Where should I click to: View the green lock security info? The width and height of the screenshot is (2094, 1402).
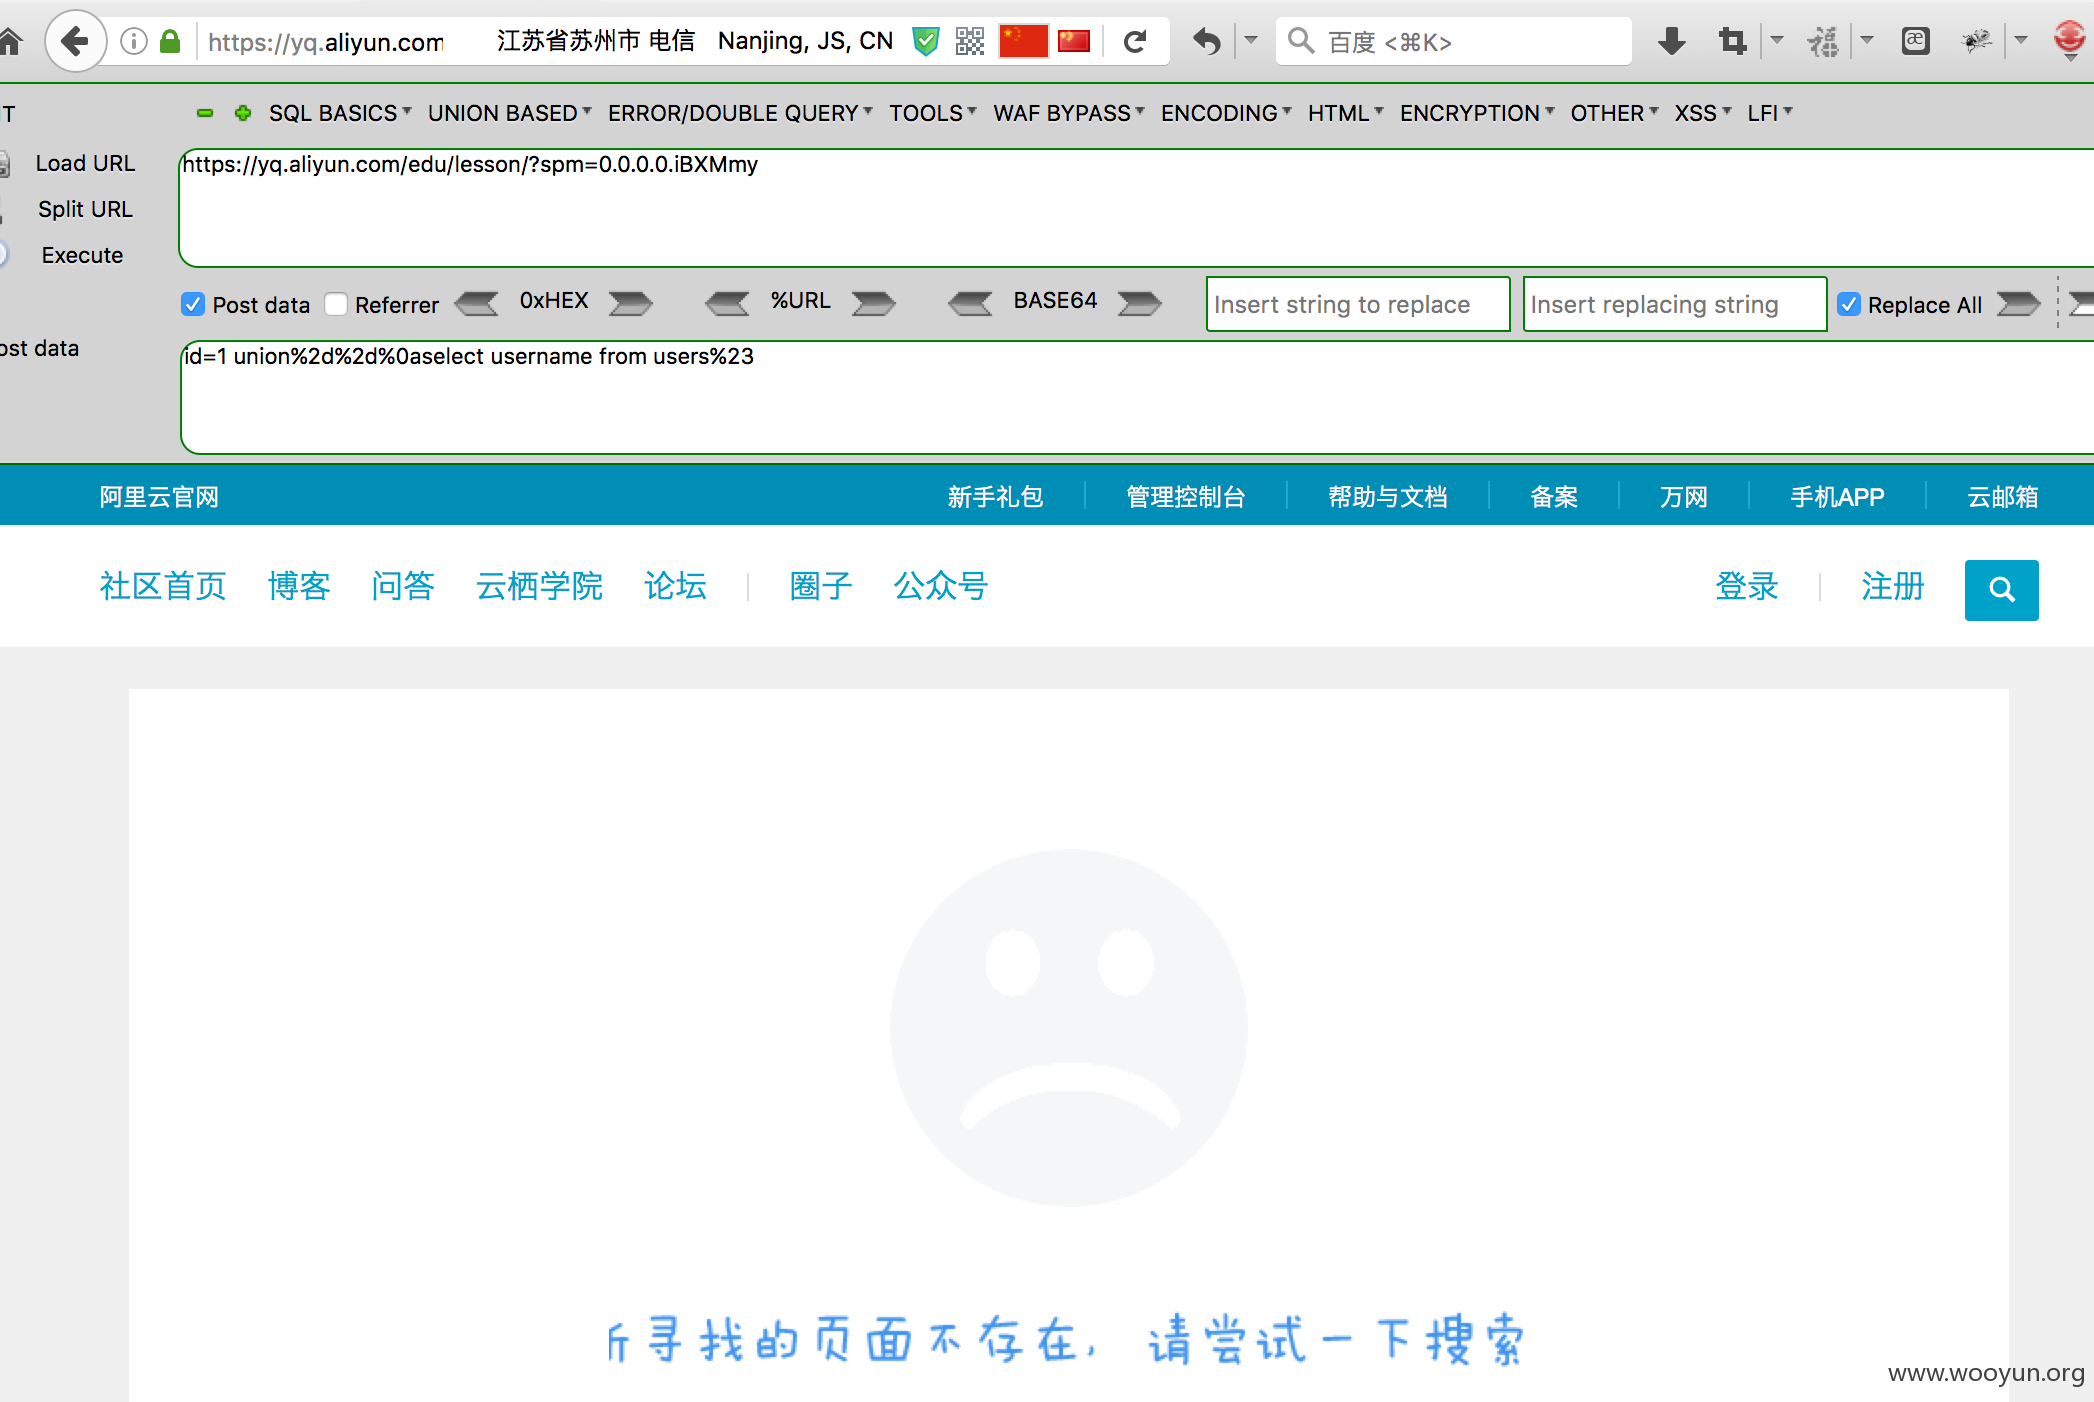pyautogui.click(x=170, y=41)
